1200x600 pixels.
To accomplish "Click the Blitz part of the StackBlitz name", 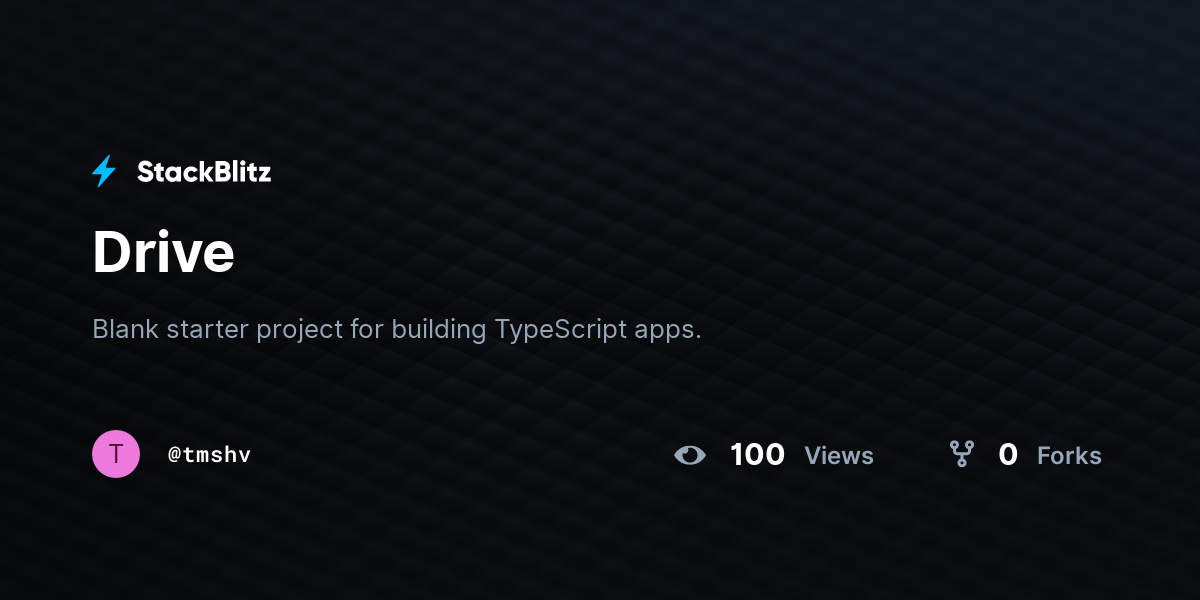I will coord(238,172).
